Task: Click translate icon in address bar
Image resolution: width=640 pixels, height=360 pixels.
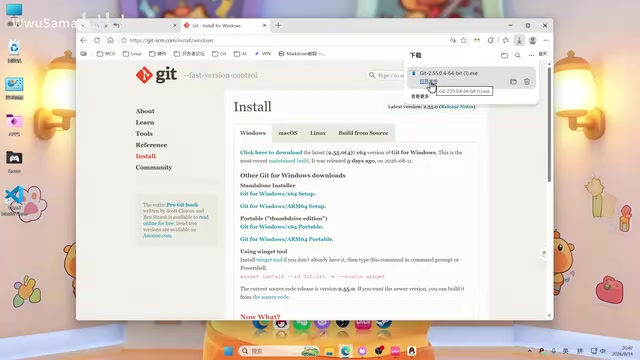Action: click(453, 40)
